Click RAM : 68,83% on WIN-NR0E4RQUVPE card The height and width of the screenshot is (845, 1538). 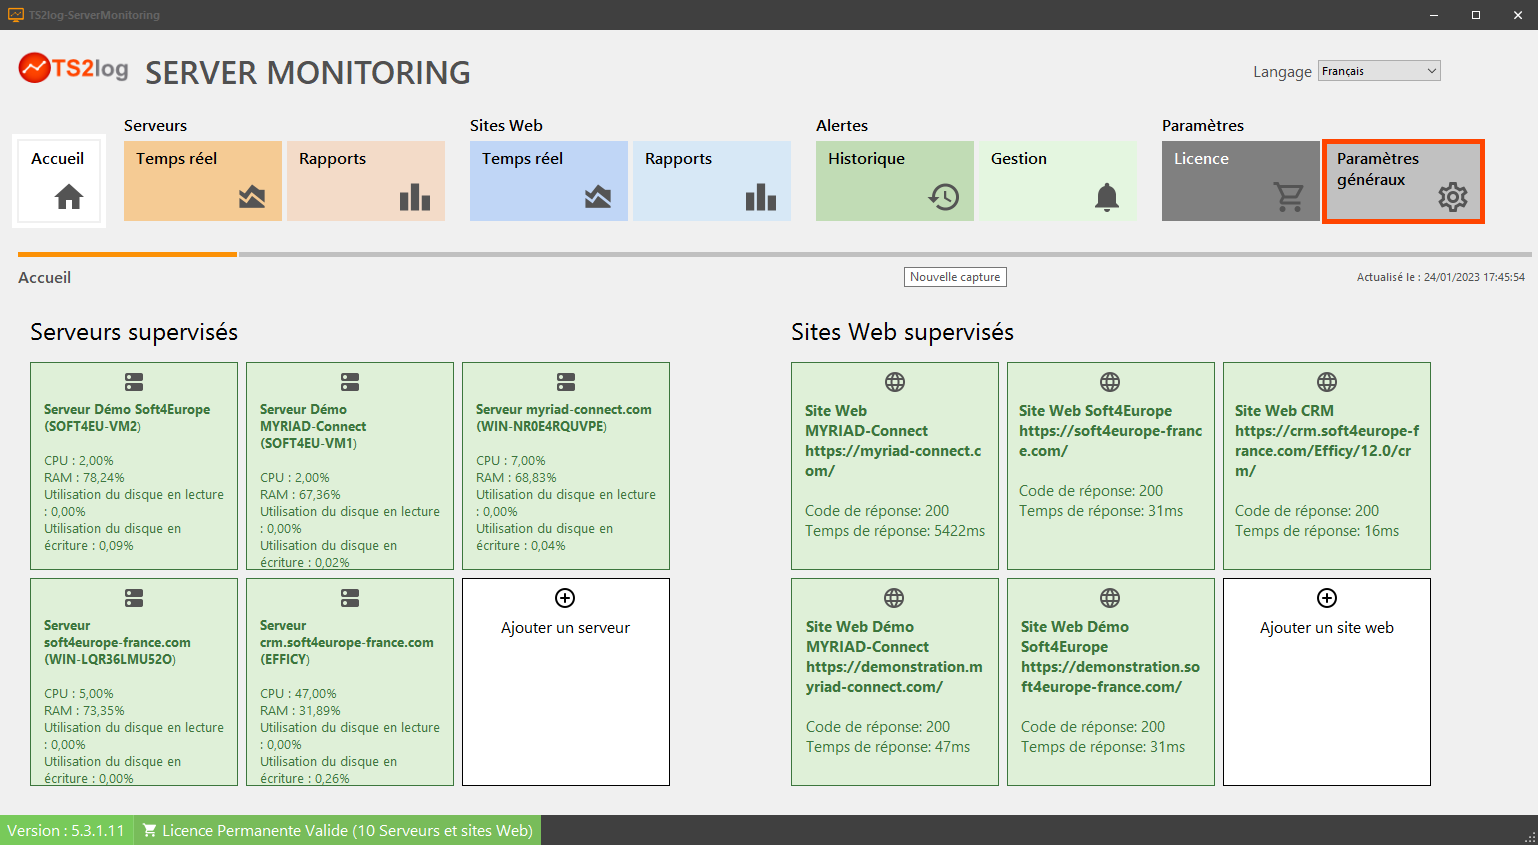coord(516,478)
